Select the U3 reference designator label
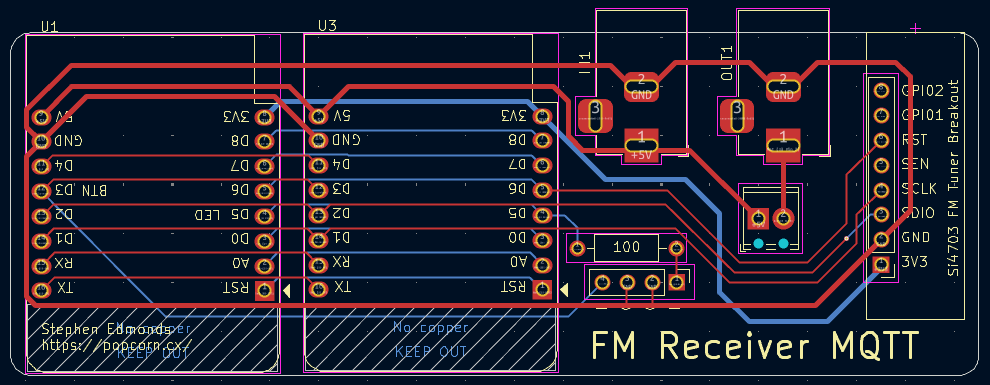This screenshot has width=990, height=385. coord(327,26)
